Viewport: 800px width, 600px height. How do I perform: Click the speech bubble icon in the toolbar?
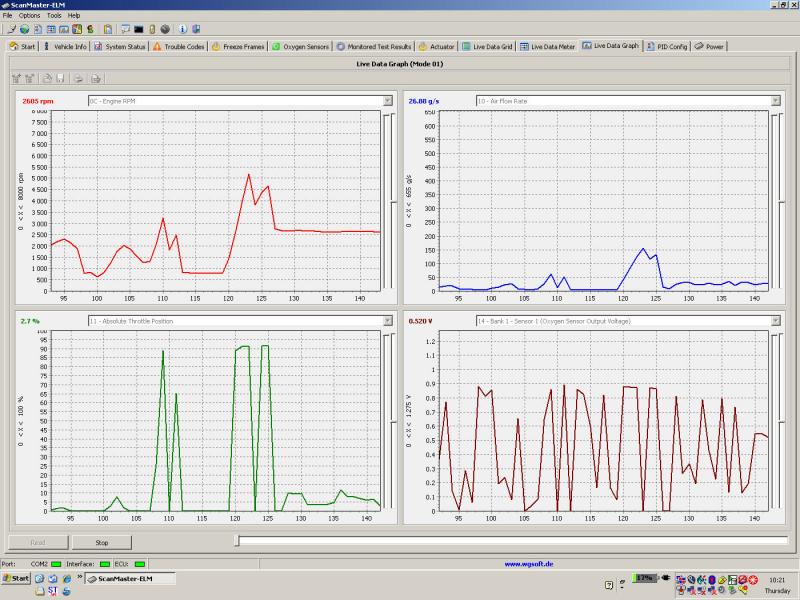125,29
